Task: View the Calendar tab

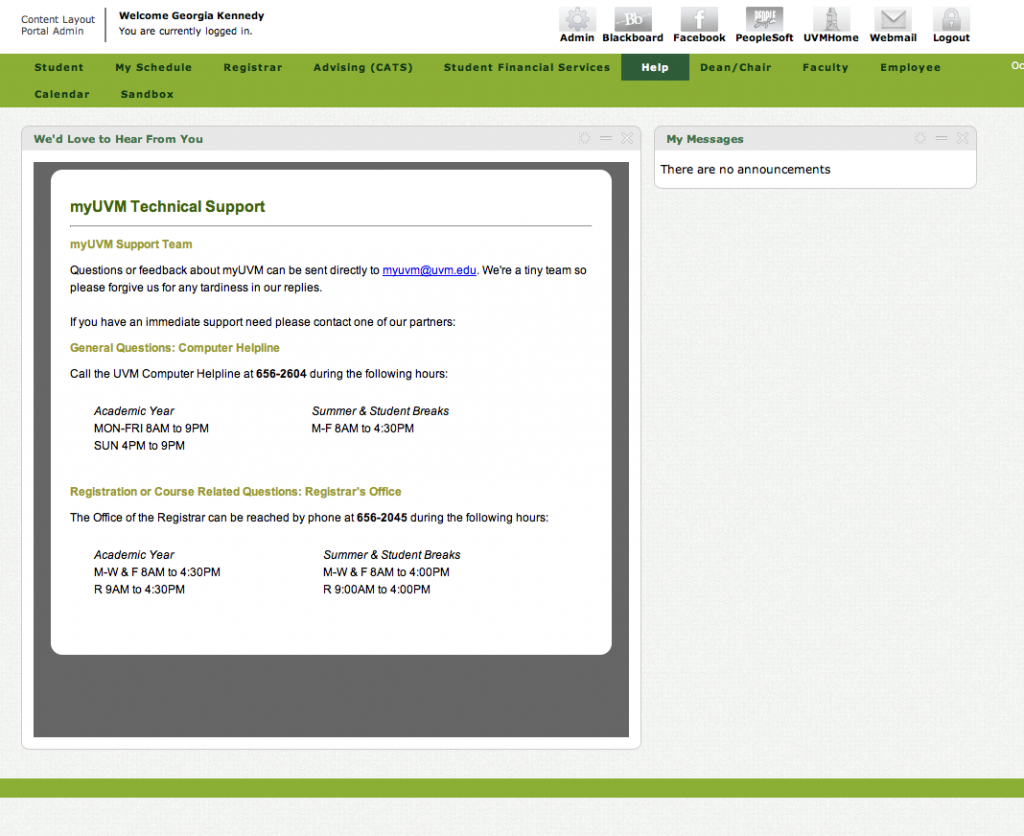Action: [62, 94]
